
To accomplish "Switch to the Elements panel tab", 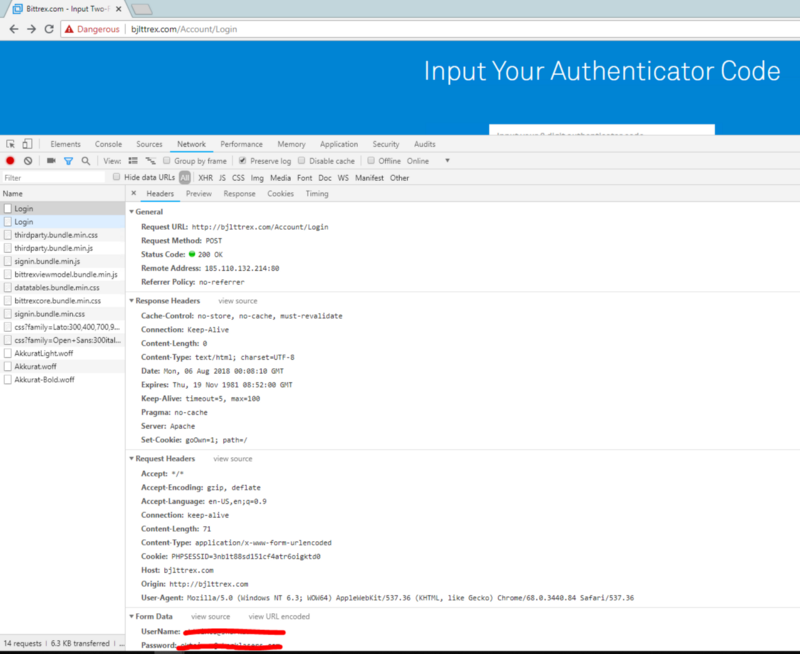I will pyautogui.click(x=65, y=144).
